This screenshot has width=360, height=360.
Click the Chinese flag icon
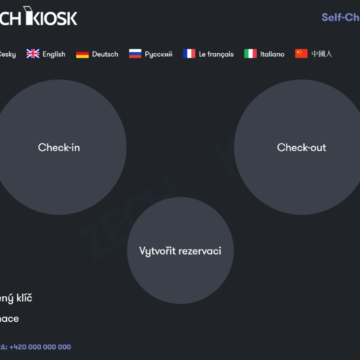(x=301, y=54)
